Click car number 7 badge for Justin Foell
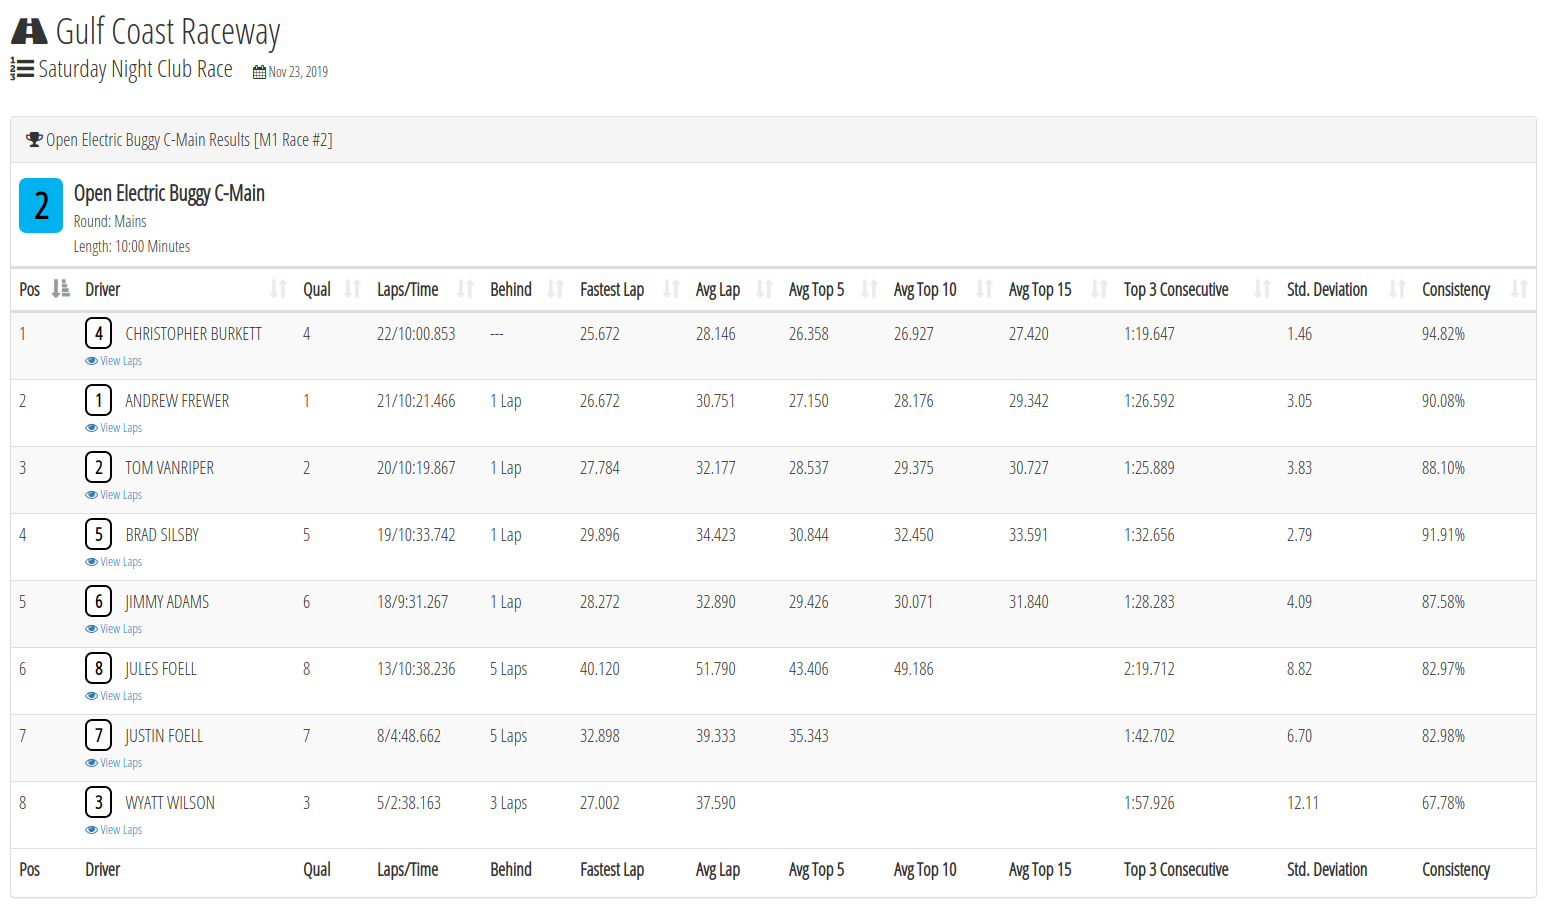The width and height of the screenshot is (1547, 908). [98, 735]
